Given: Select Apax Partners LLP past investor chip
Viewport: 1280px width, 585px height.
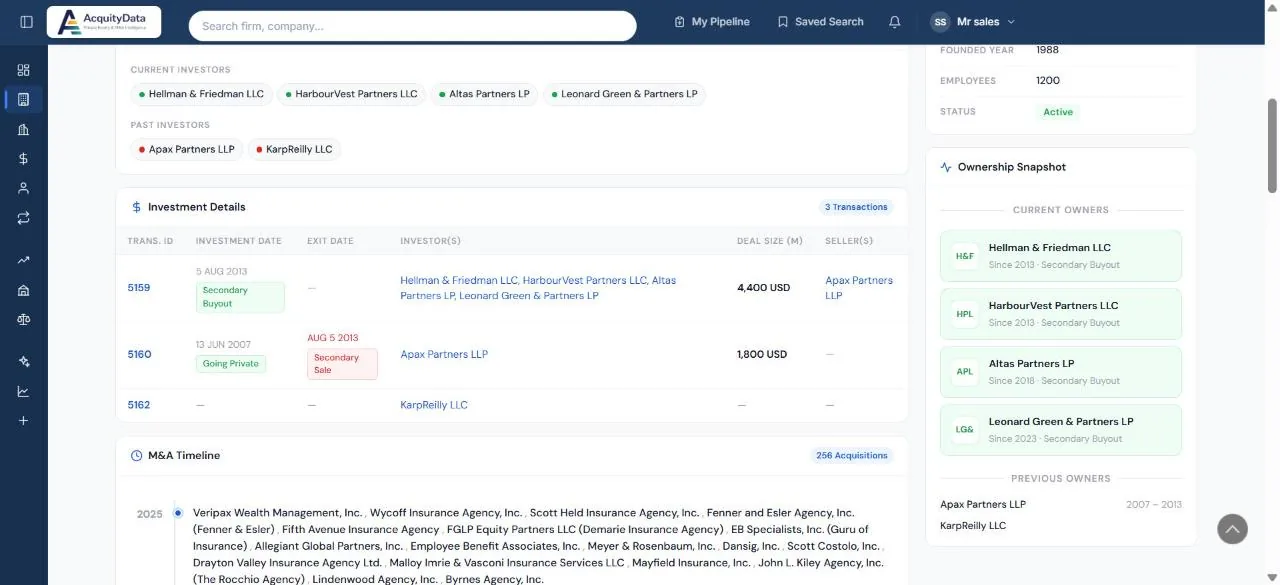Looking at the screenshot, I should [186, 150].
